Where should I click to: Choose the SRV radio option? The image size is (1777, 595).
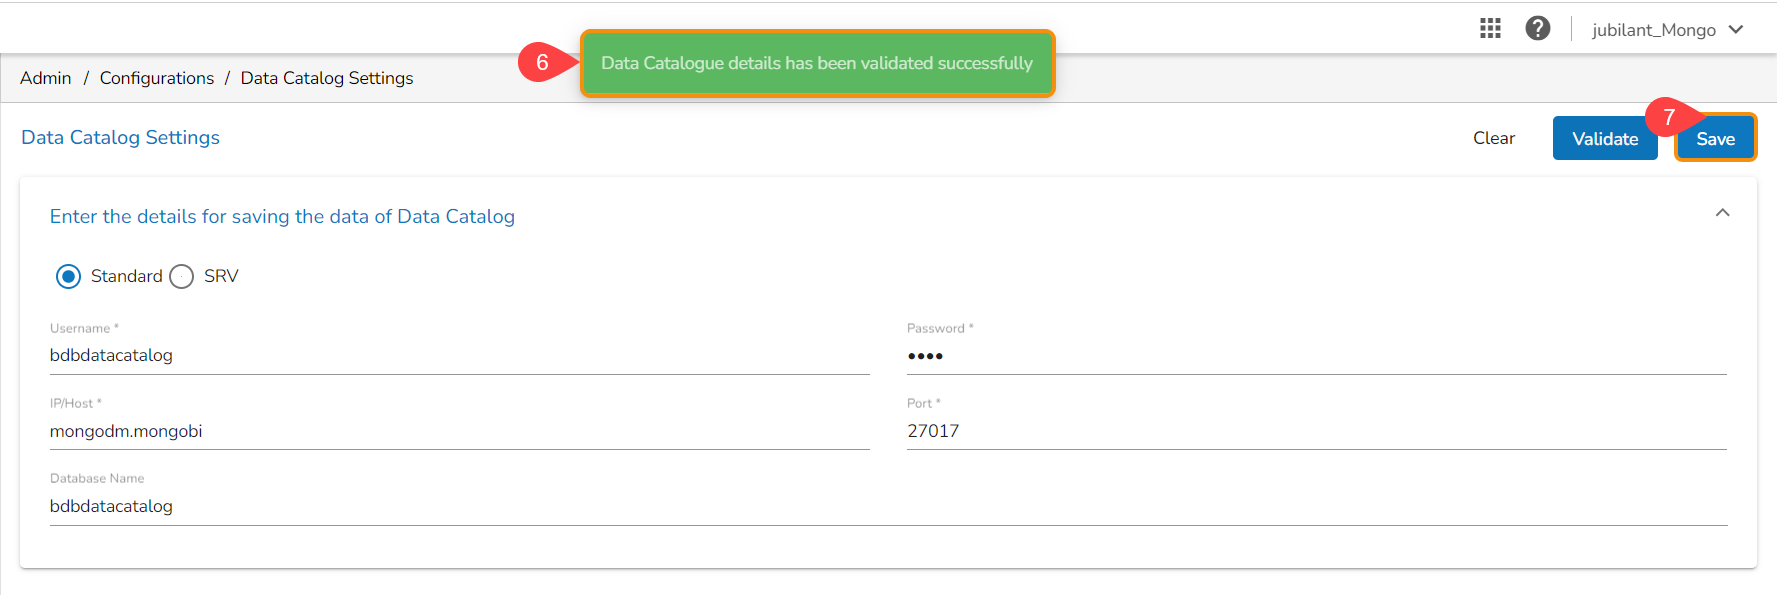pos(182,276)
